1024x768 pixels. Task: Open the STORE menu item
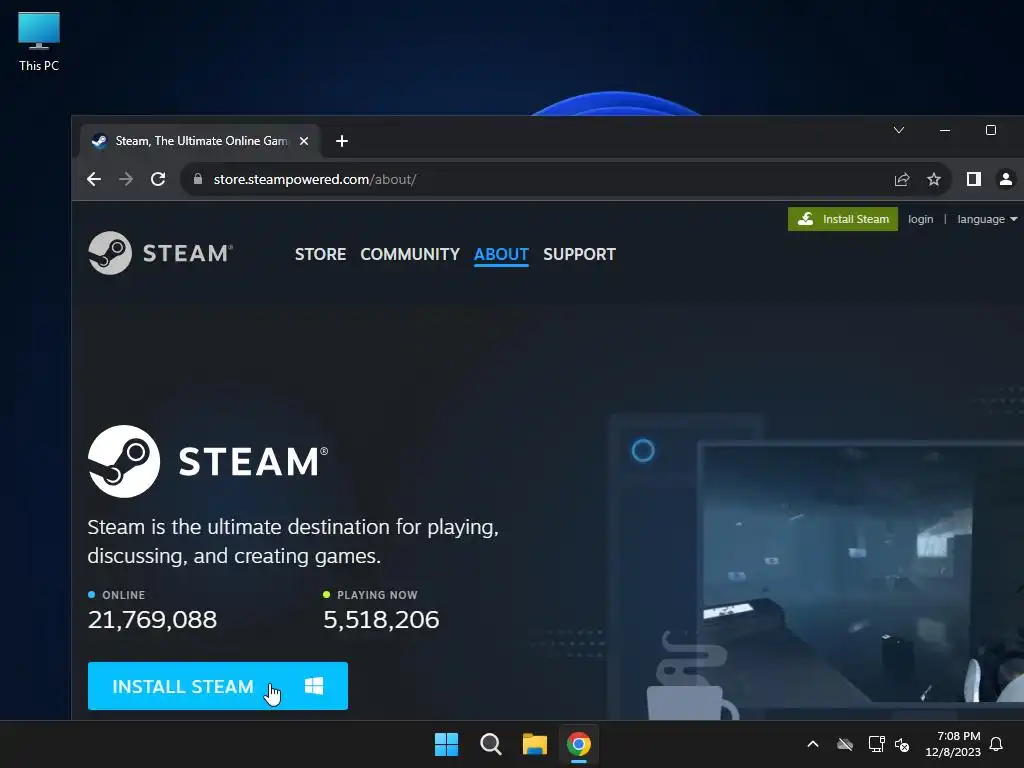tap(320, 254)
